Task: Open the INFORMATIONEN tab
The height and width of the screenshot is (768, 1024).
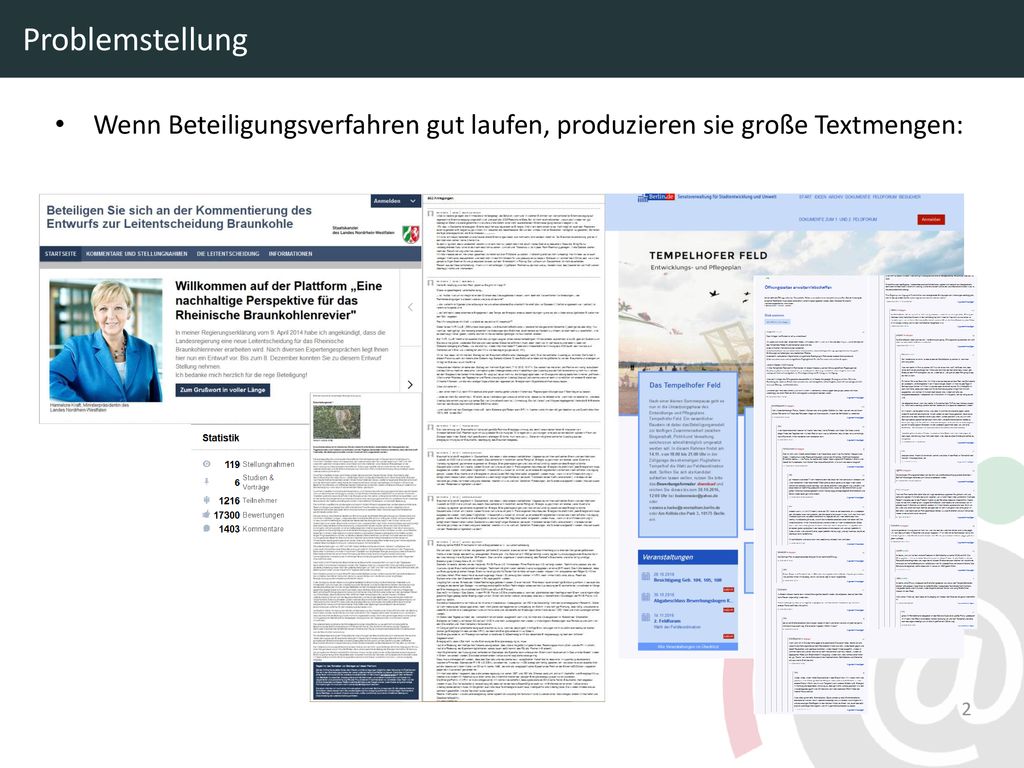Action: (291, 254)
